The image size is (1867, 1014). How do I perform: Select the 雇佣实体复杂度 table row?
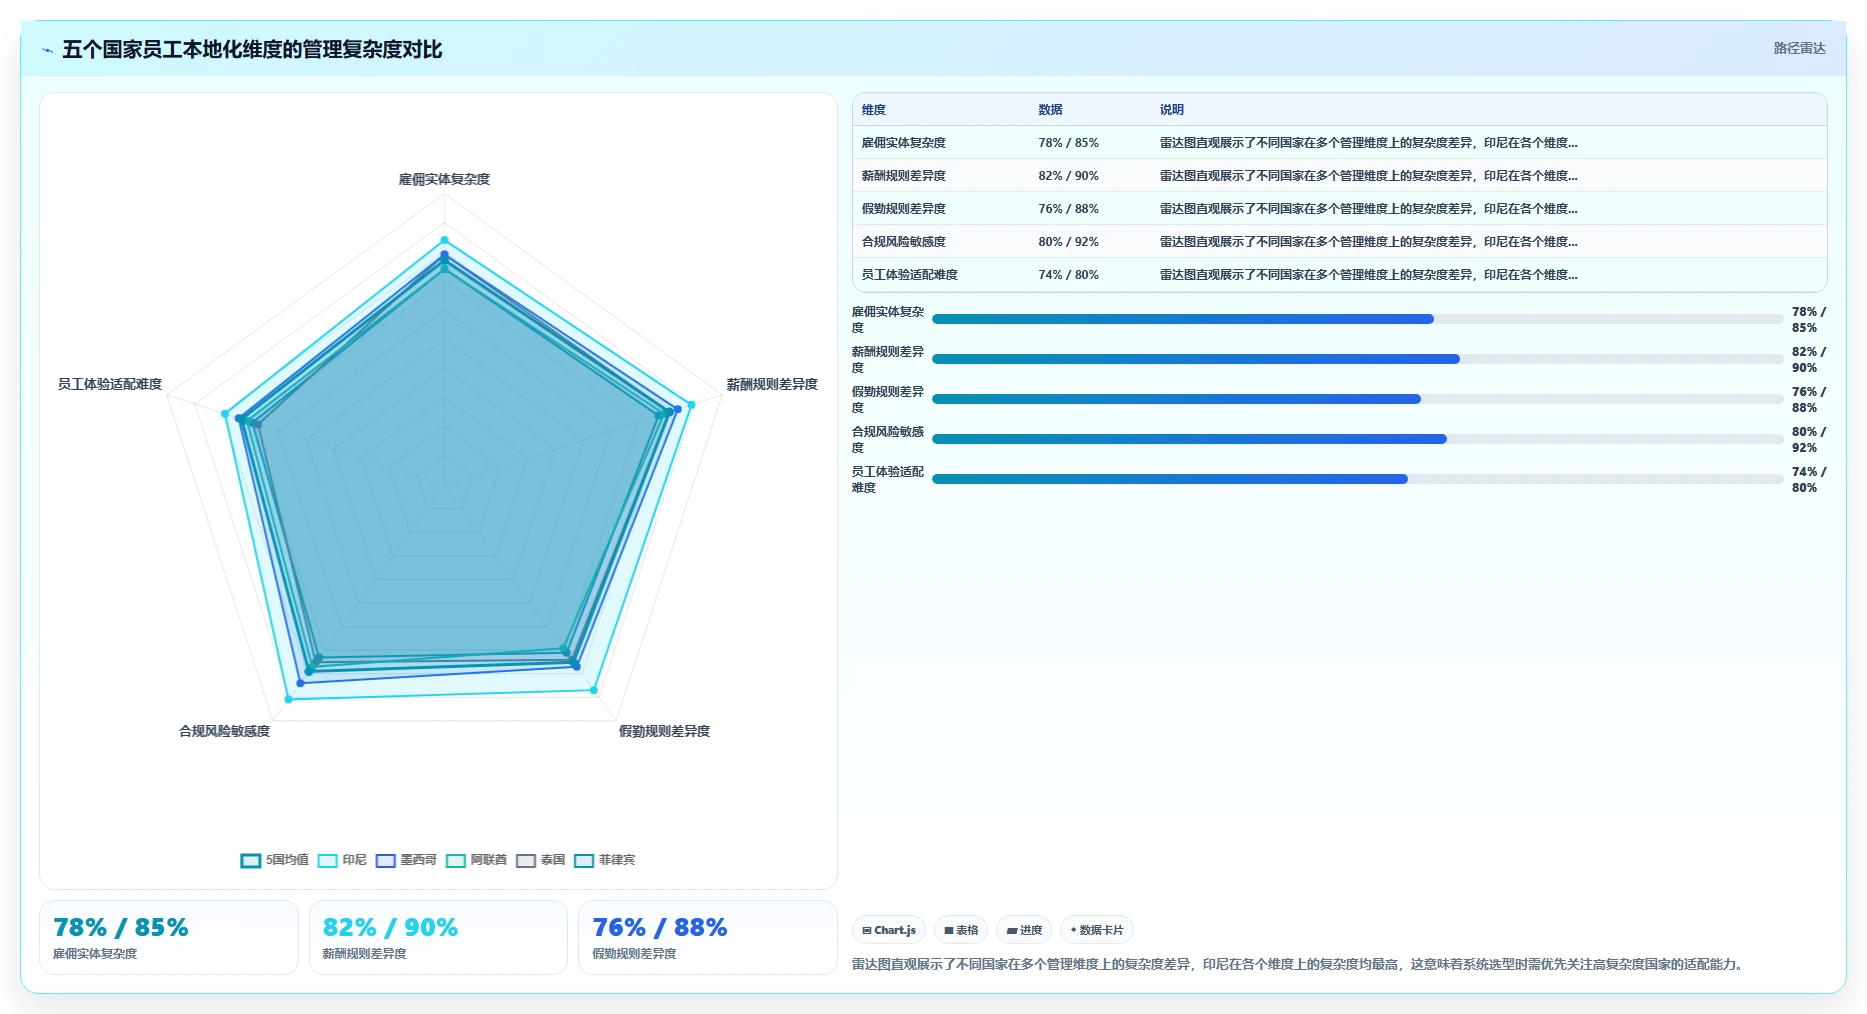pos(1339,142)
